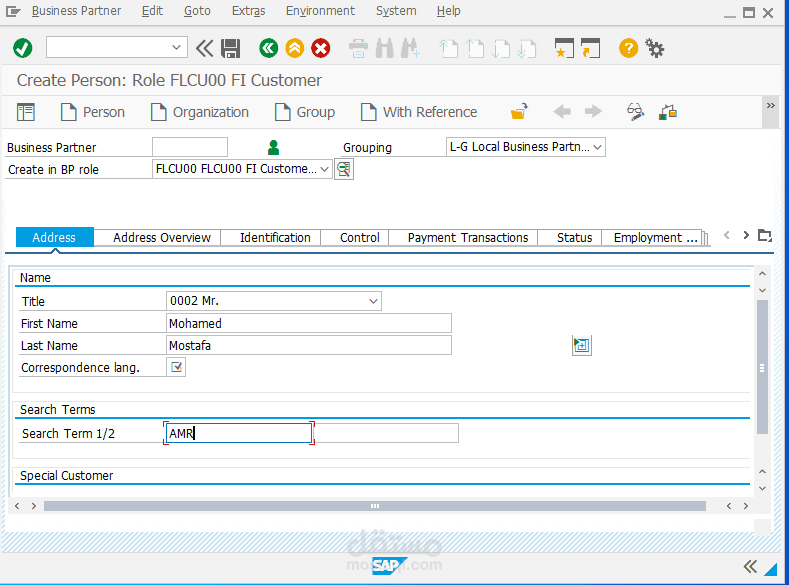
Task: Click the Organization create button
Action: 200,112
